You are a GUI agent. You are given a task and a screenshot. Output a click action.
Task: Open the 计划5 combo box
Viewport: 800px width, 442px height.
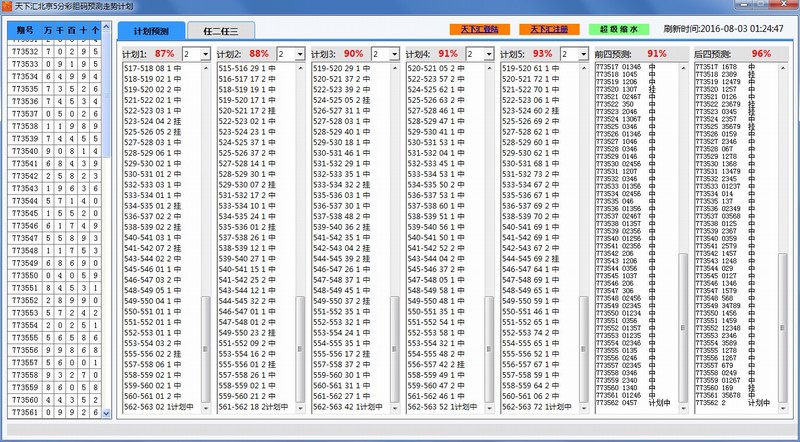(x=580, y=53)
